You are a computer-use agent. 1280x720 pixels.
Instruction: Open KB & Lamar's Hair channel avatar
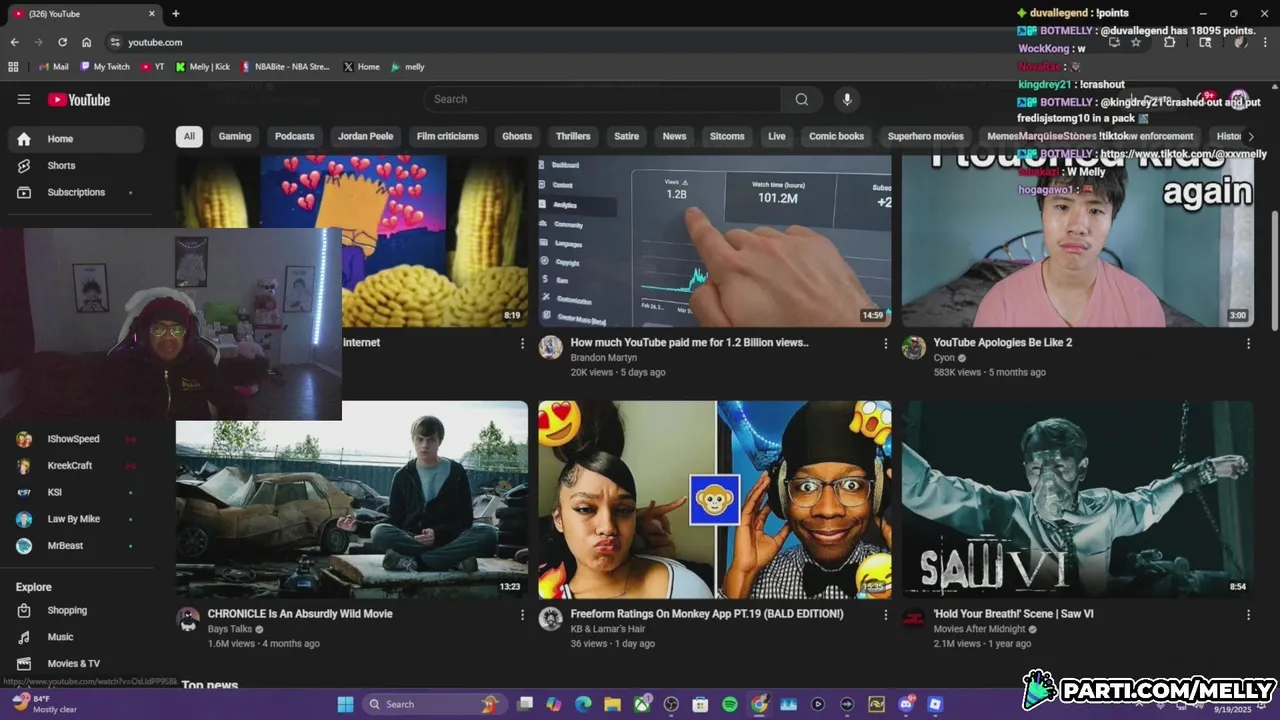(x=550, y=619)
